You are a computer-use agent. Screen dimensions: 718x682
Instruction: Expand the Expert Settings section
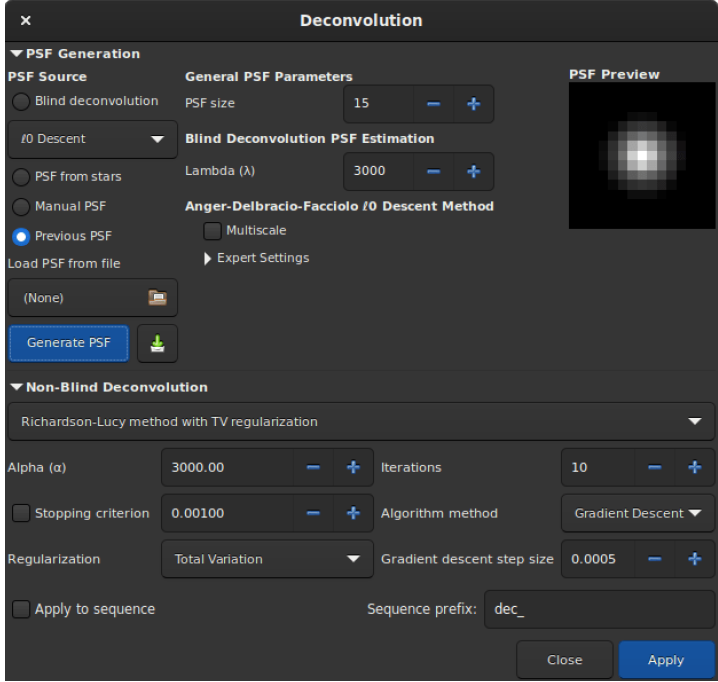208,258
